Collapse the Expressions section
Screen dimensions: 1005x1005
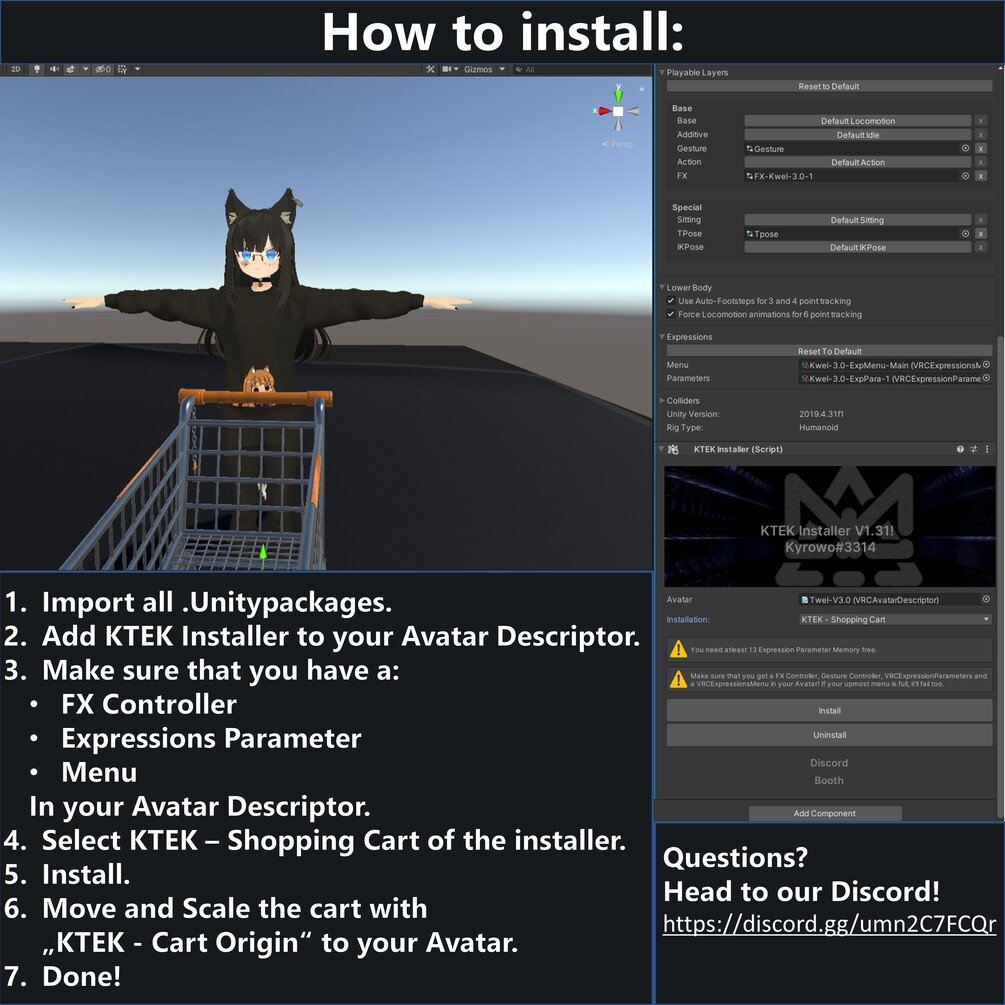point(662,336)
